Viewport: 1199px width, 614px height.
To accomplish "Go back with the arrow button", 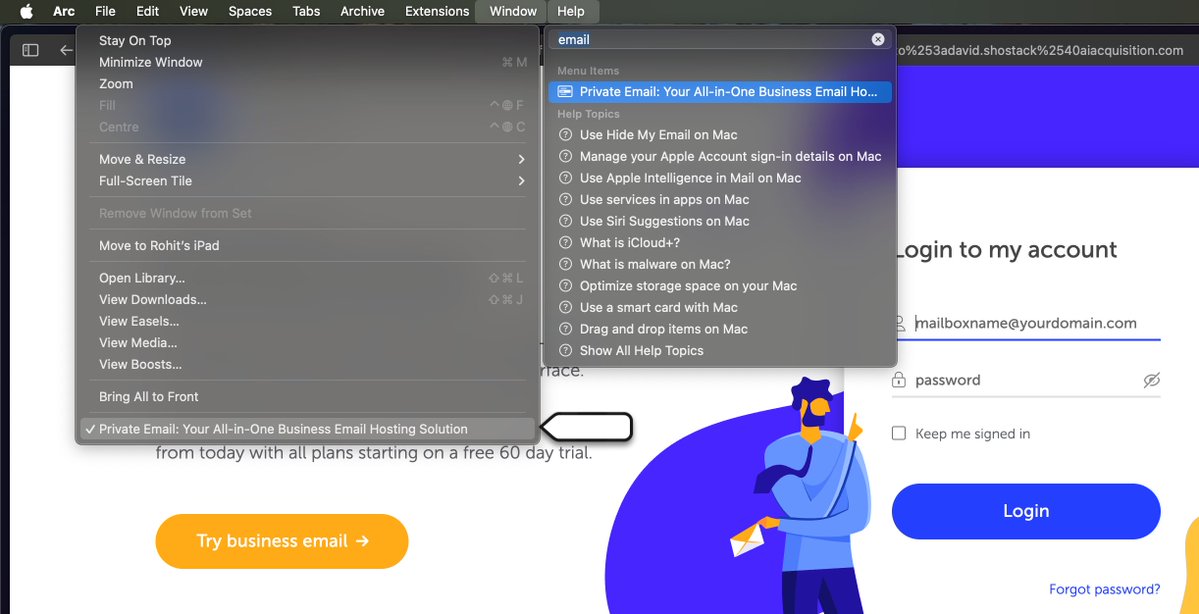I will pos(67,50).
